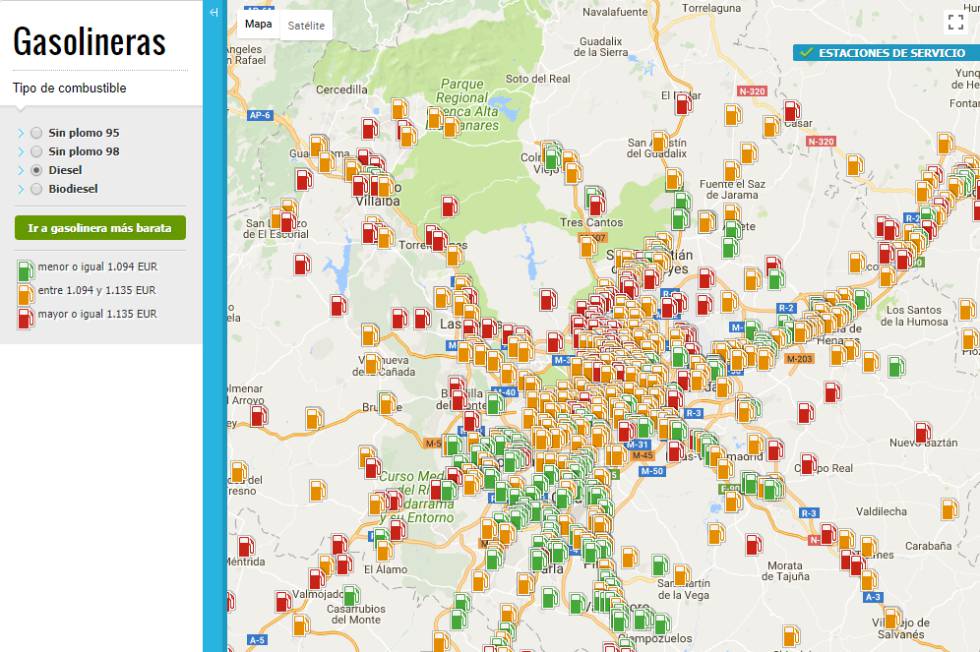Image resolution: width=980 pixels, height=652 pixels.
Task: Open the red station marker at Campo Real
Action: [808, 464]
